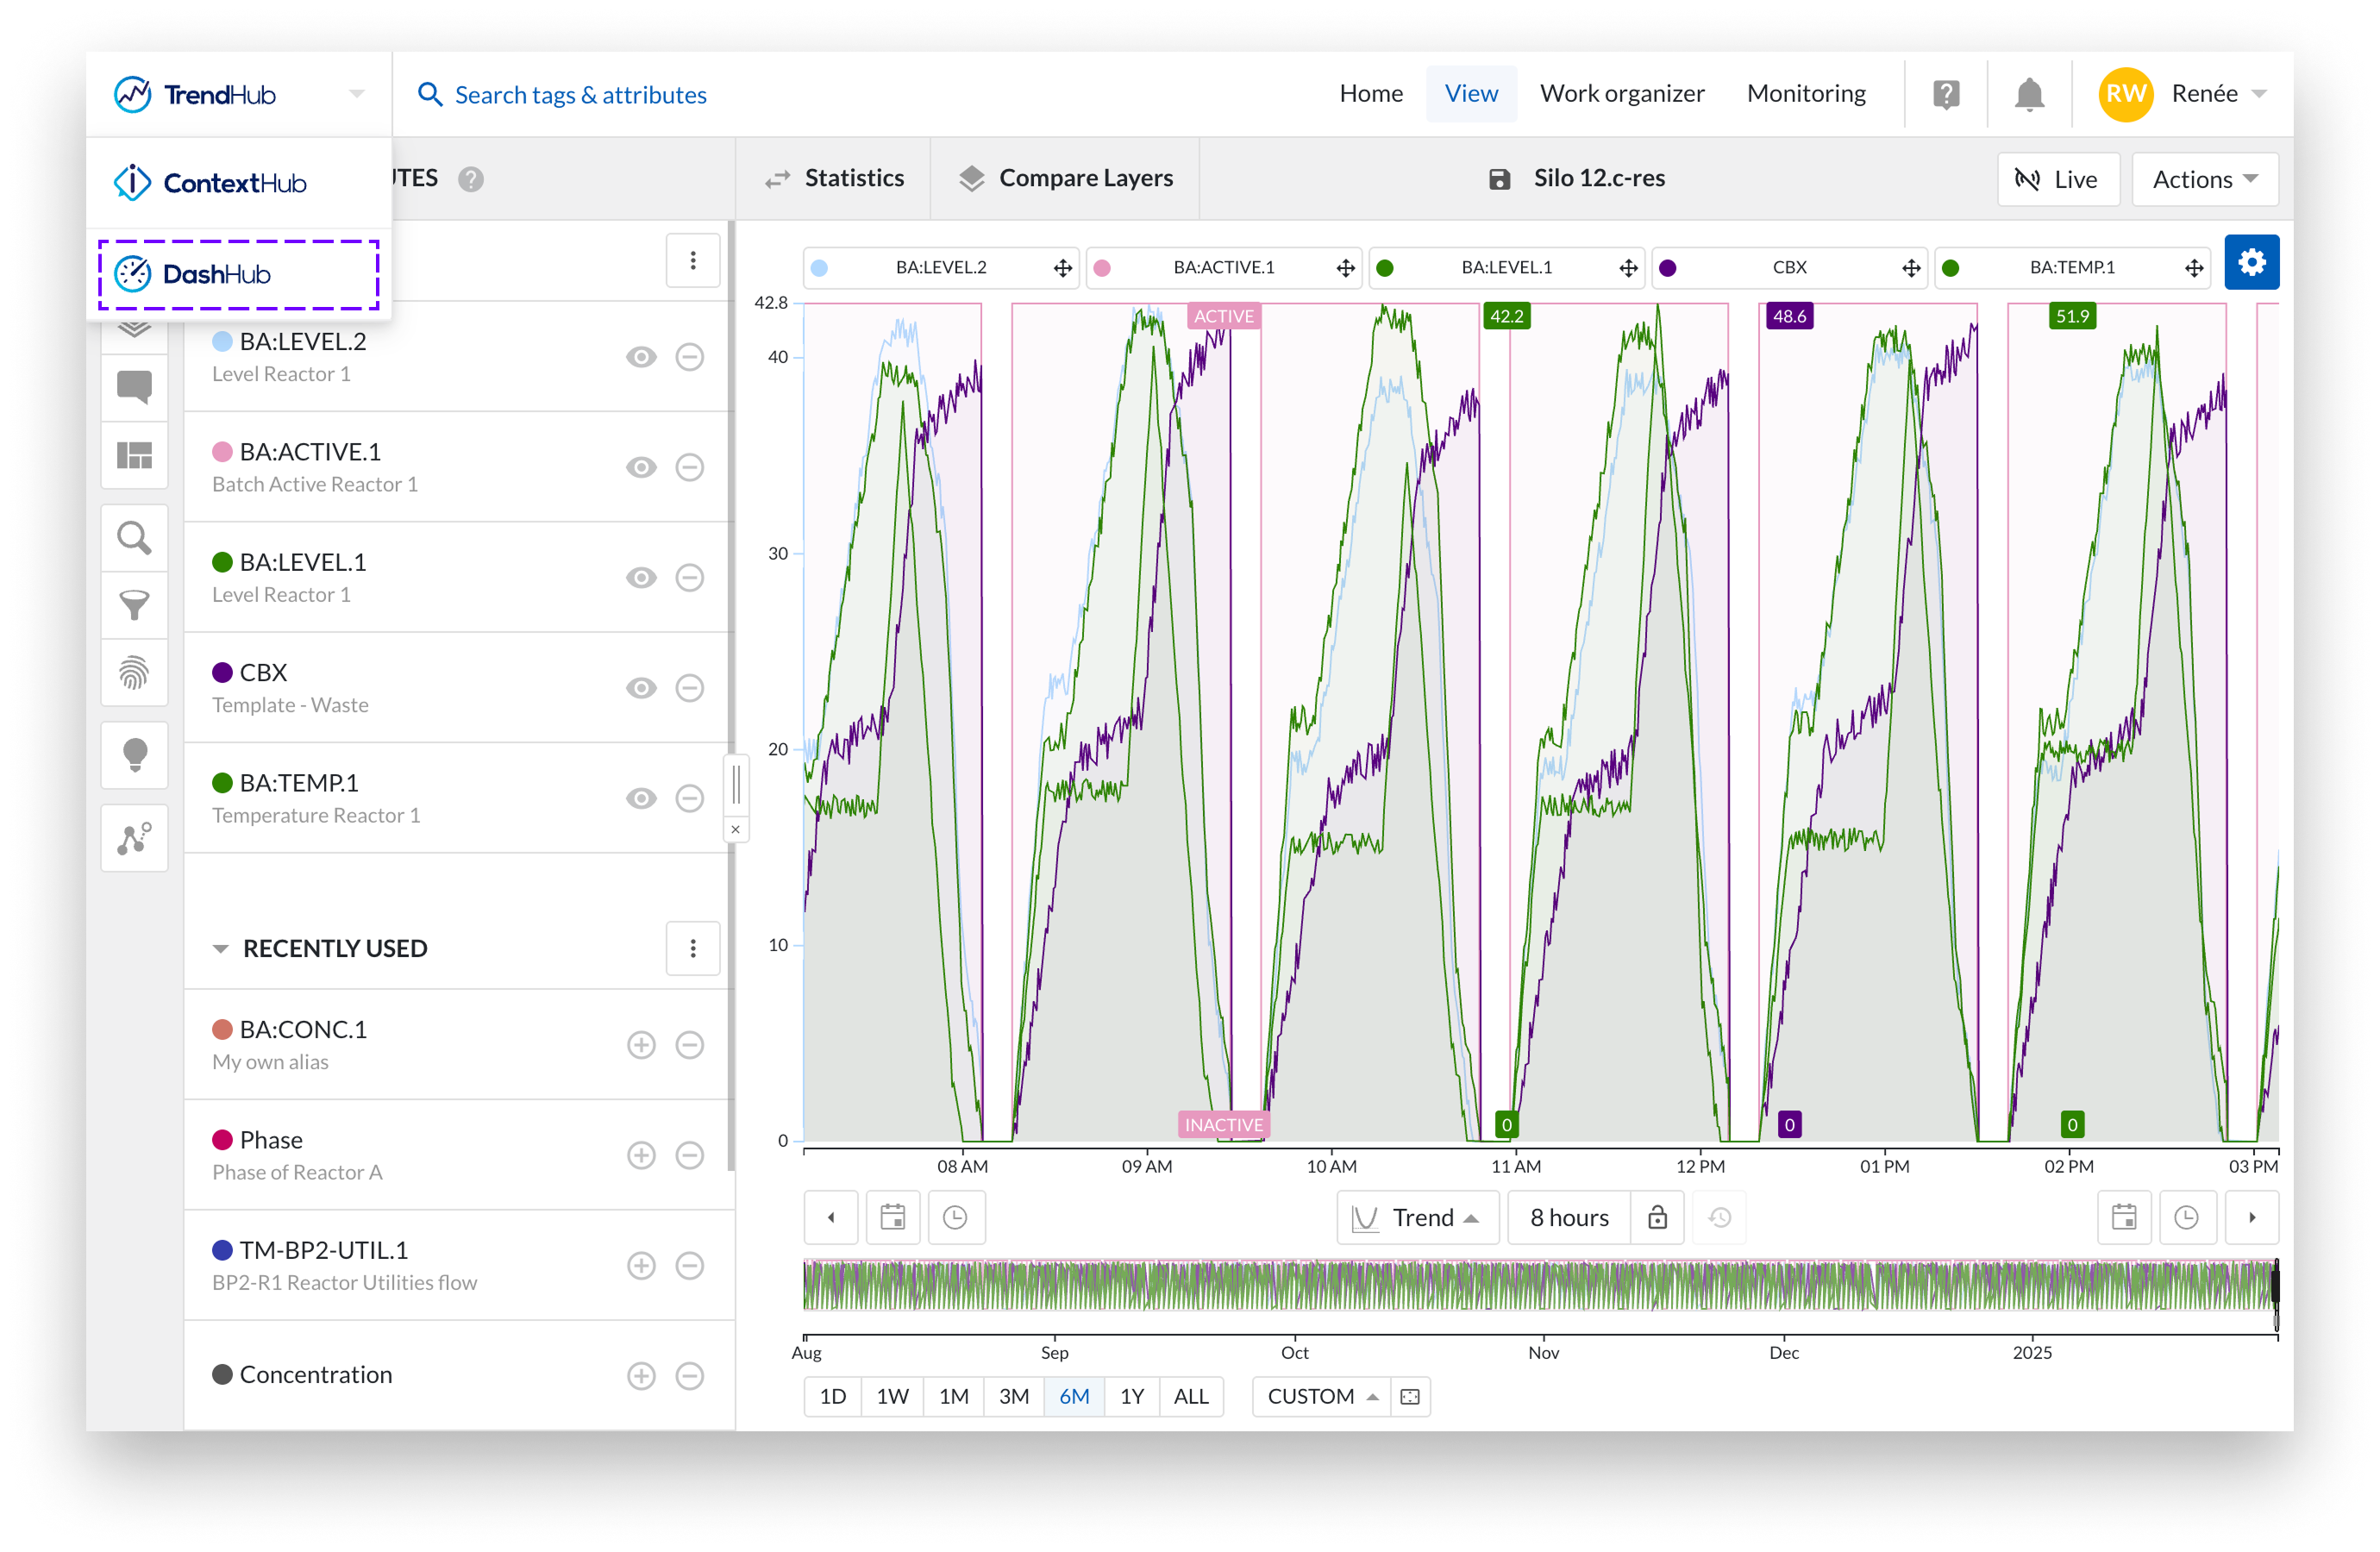
Task: Open the CUSTOM range dropdown
Action: pos(1322,1396)
